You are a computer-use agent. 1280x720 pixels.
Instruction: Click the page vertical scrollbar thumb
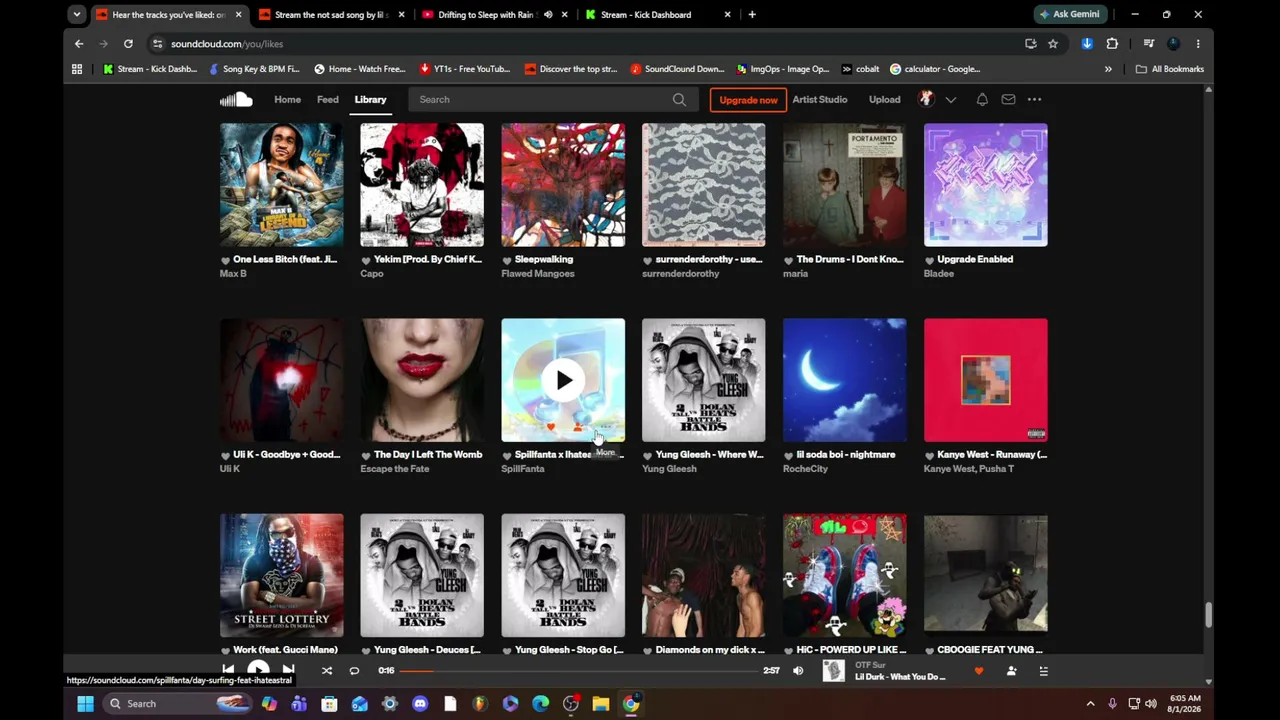[1208, 615]
